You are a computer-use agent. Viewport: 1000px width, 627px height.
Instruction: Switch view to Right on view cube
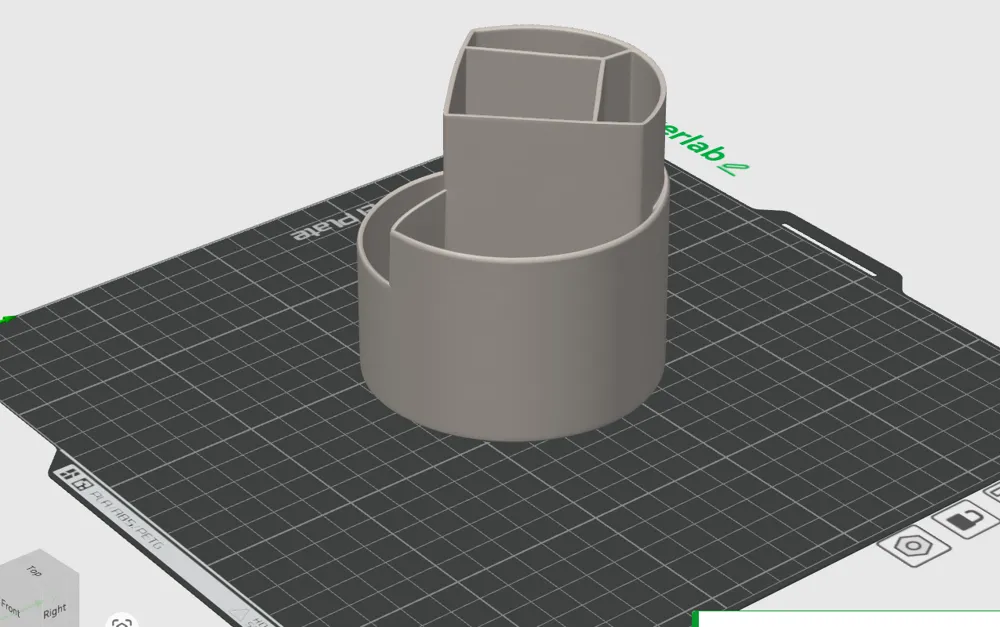[x=55, y=611]
